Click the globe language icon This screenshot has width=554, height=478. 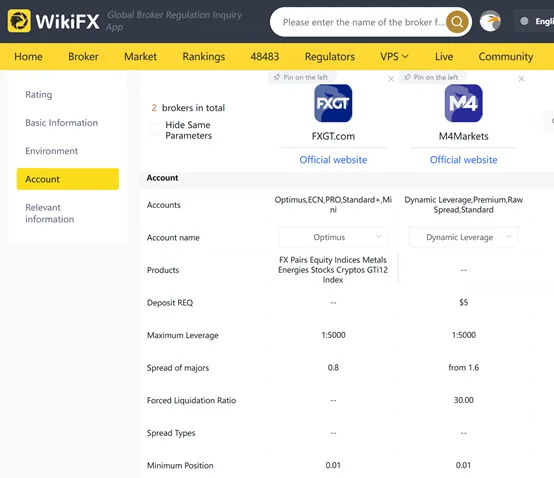(524, 21)
